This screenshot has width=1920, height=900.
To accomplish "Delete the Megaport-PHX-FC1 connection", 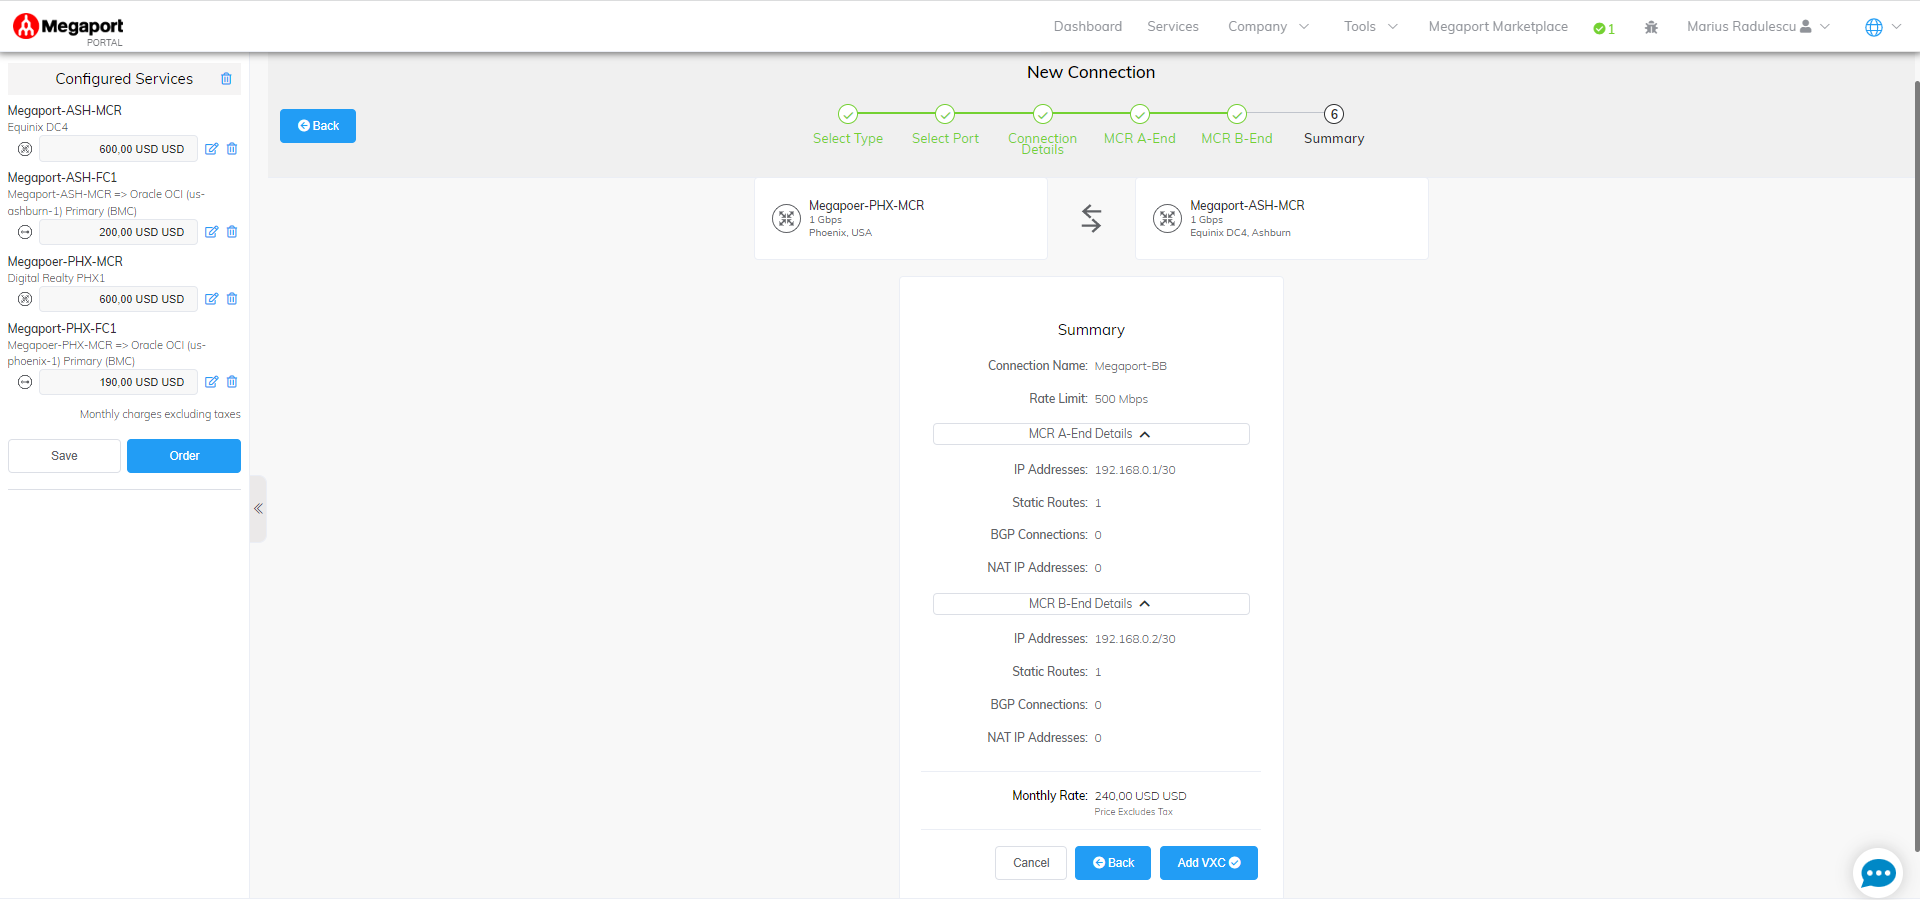I will (232, 382).
